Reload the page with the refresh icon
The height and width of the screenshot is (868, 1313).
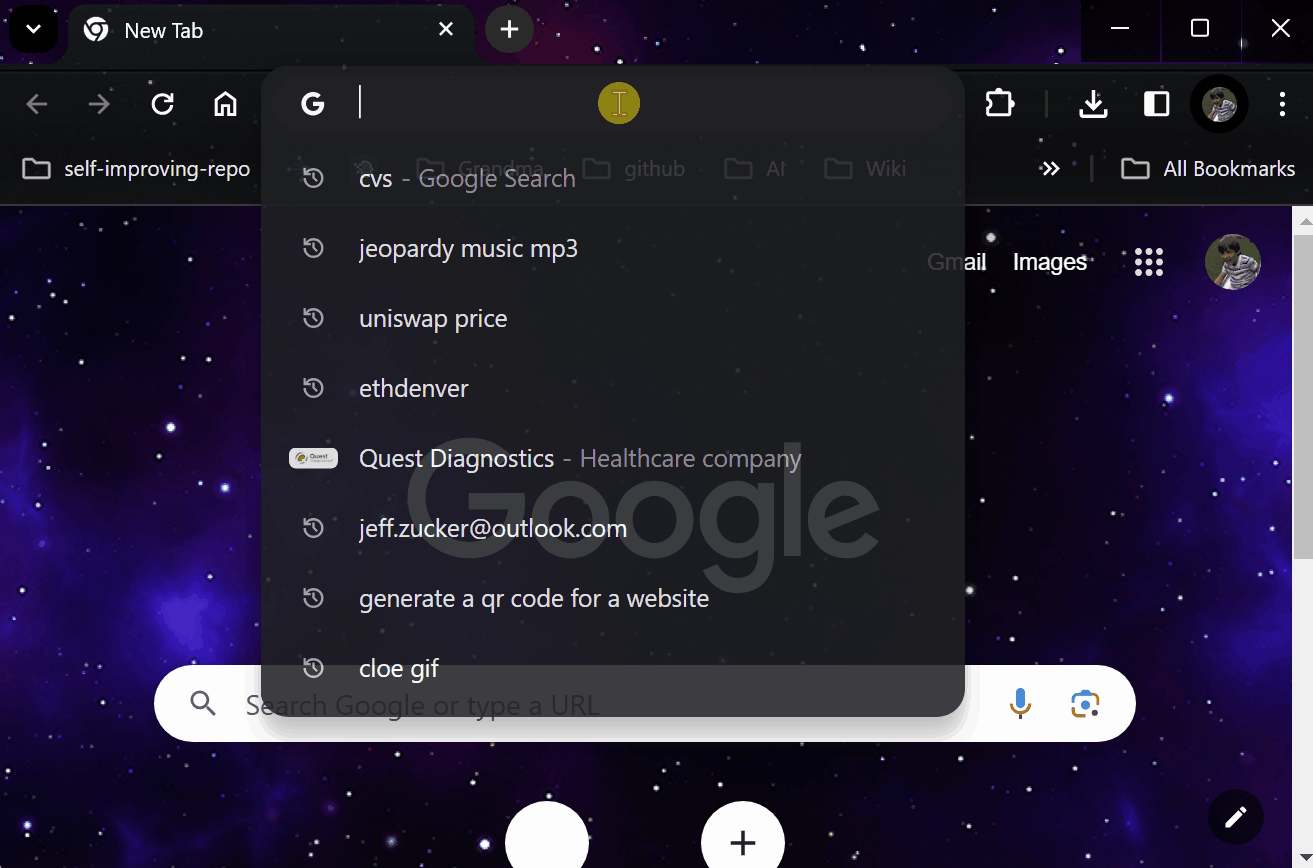pos(162,104)
